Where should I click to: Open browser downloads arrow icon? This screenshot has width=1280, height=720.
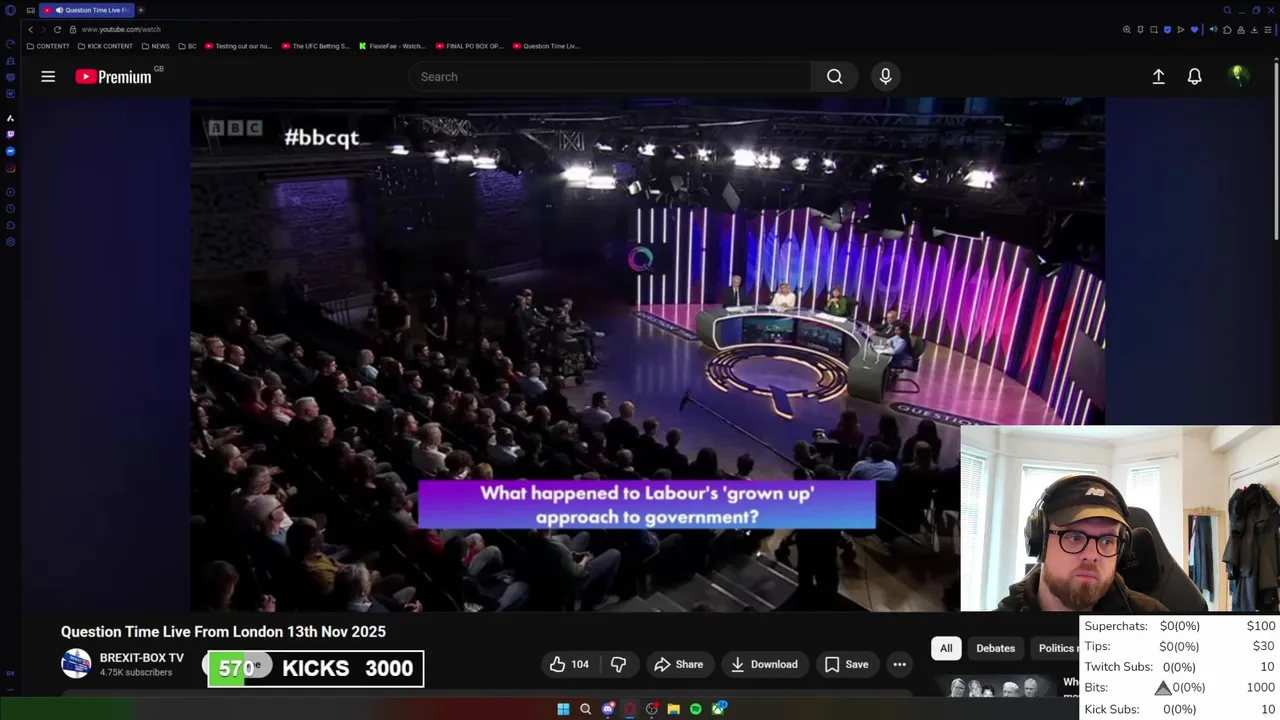[1254, 30]
